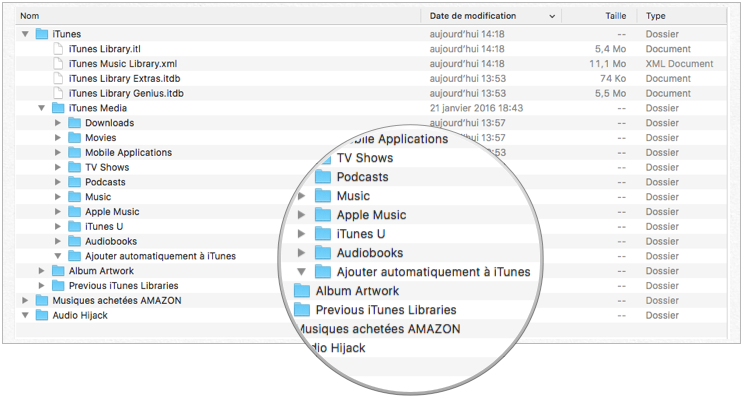
Task: Collapse the iTunes root folder triangle
Action: click(x=25, y=34)
